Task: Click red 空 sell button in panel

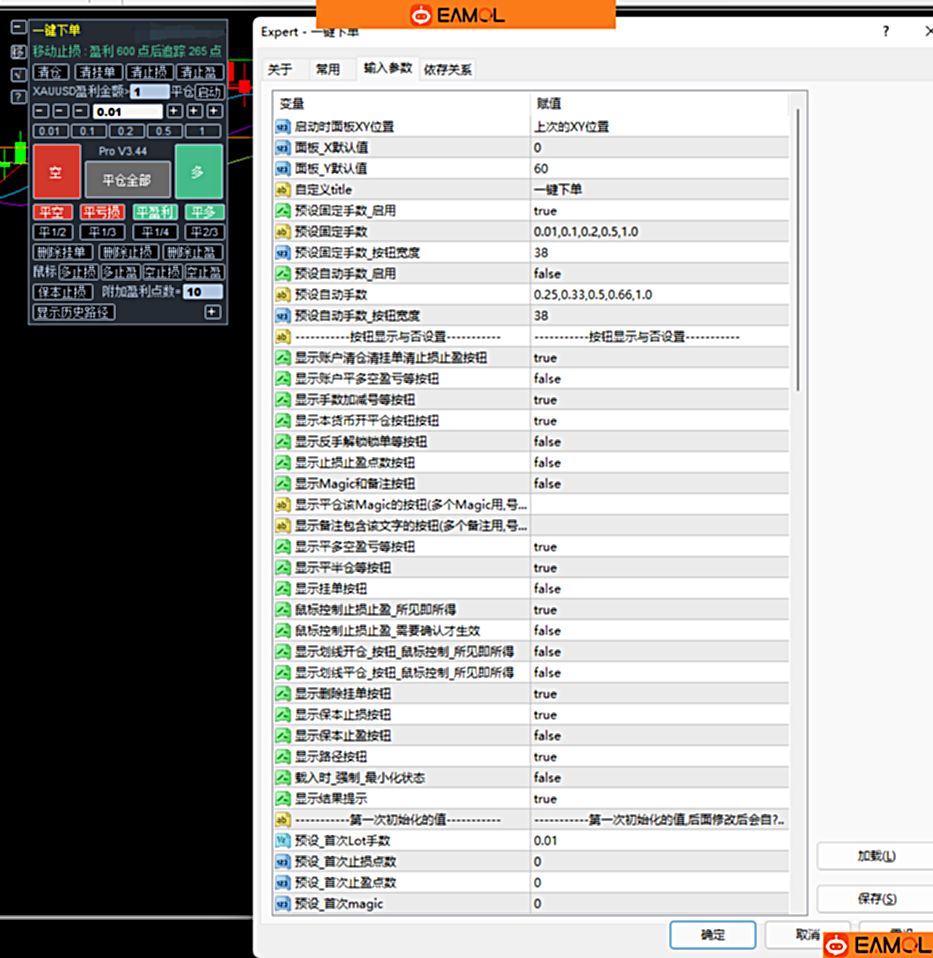Action: pyautogui.click(x=56, y=172)
